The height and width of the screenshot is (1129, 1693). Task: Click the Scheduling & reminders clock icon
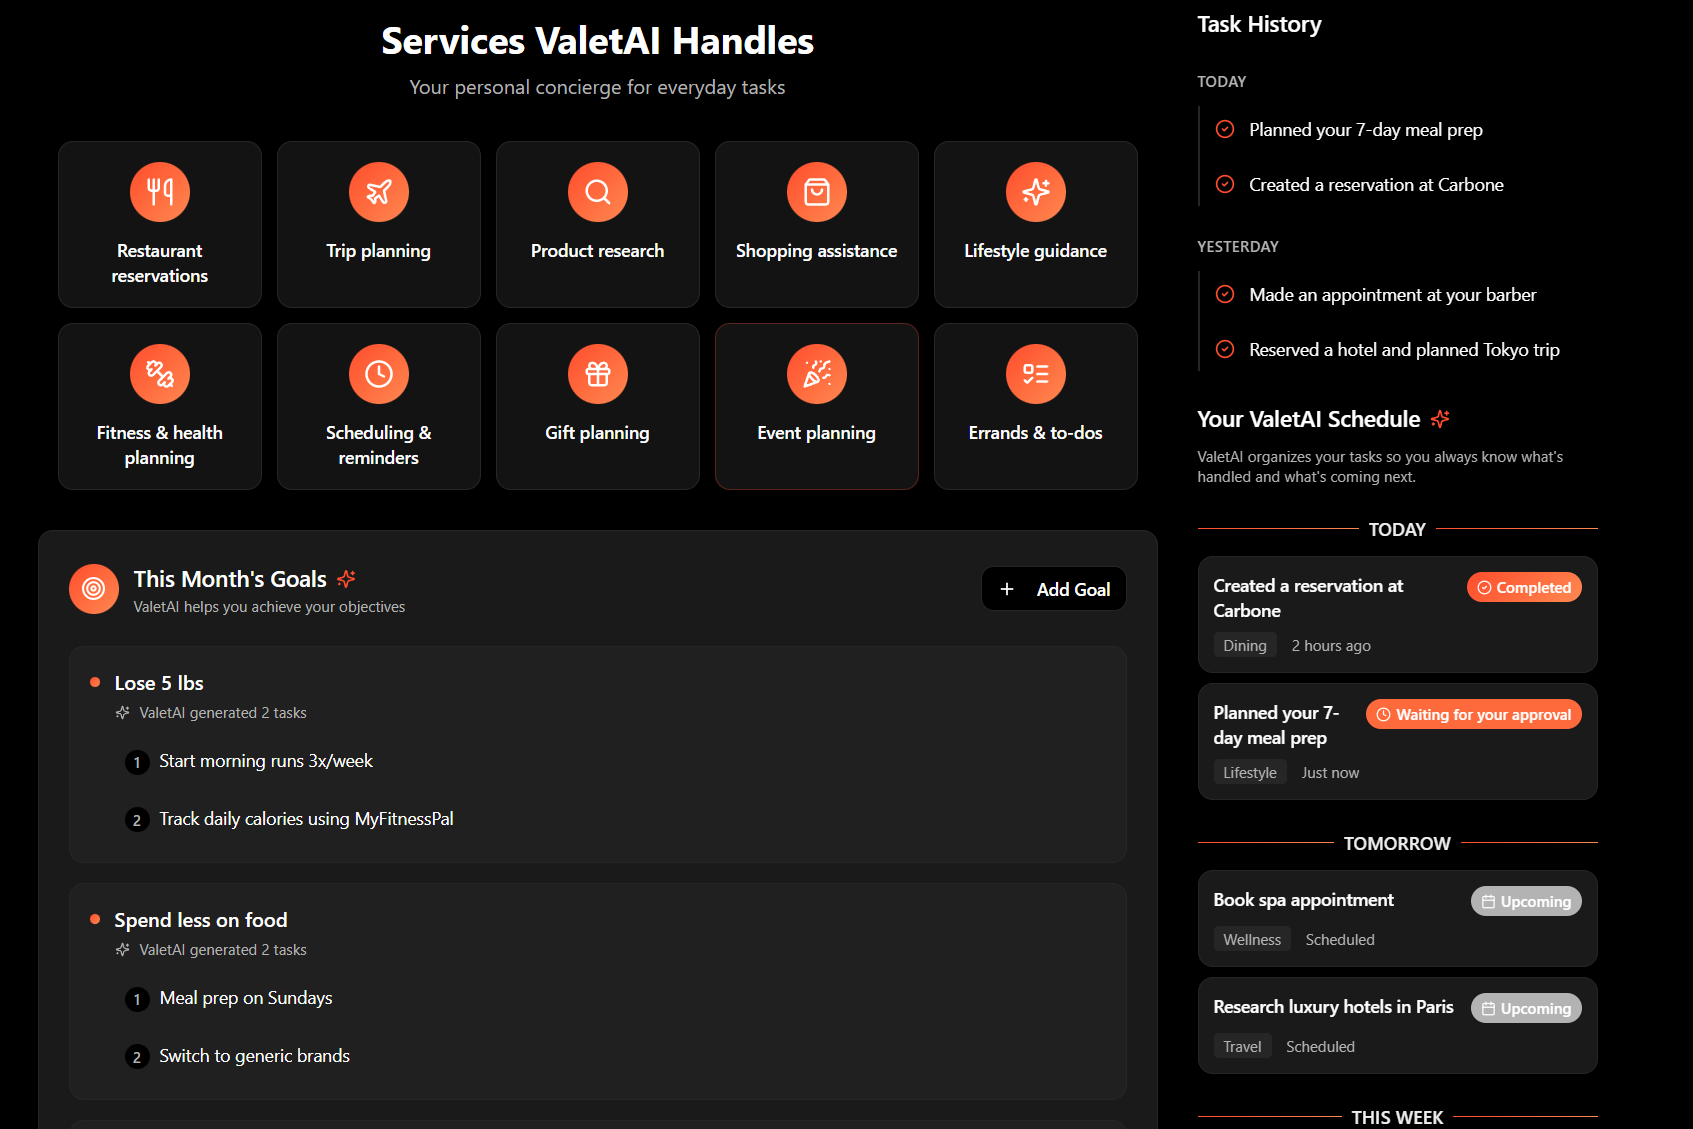tap(378, 374)
